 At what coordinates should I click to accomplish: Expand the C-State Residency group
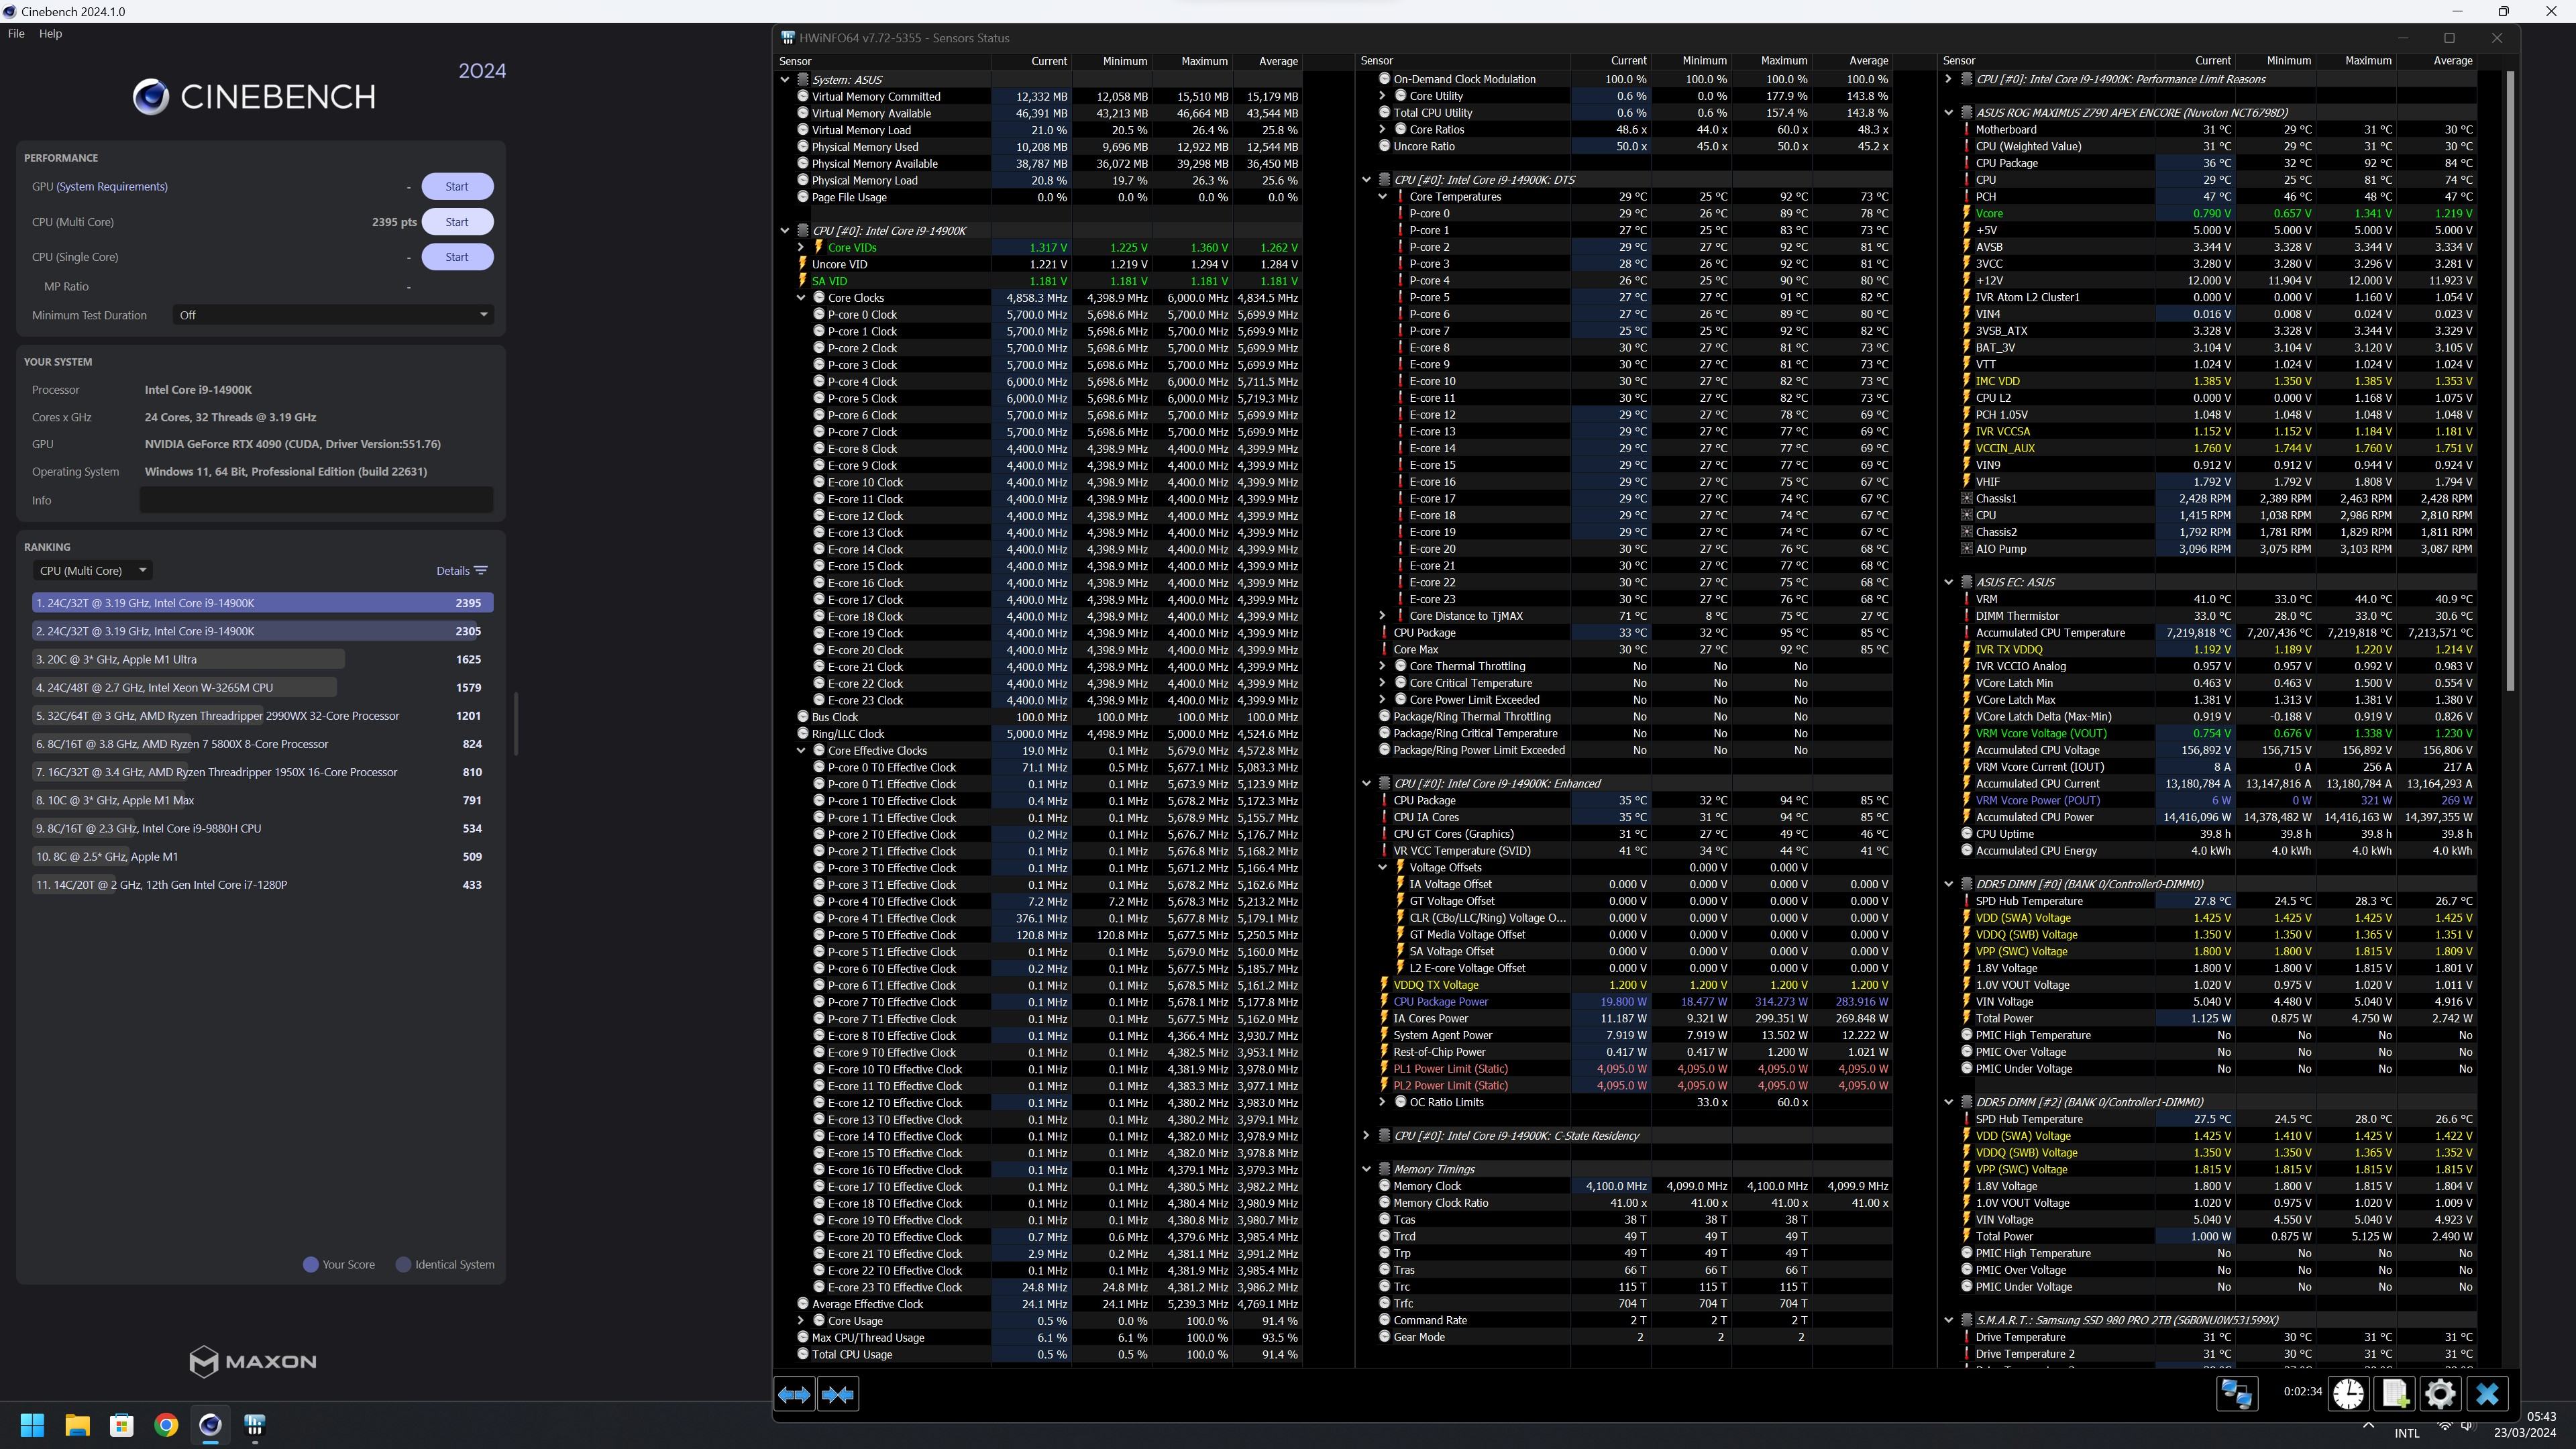pyautogui.click(x=1366, y=1136)
